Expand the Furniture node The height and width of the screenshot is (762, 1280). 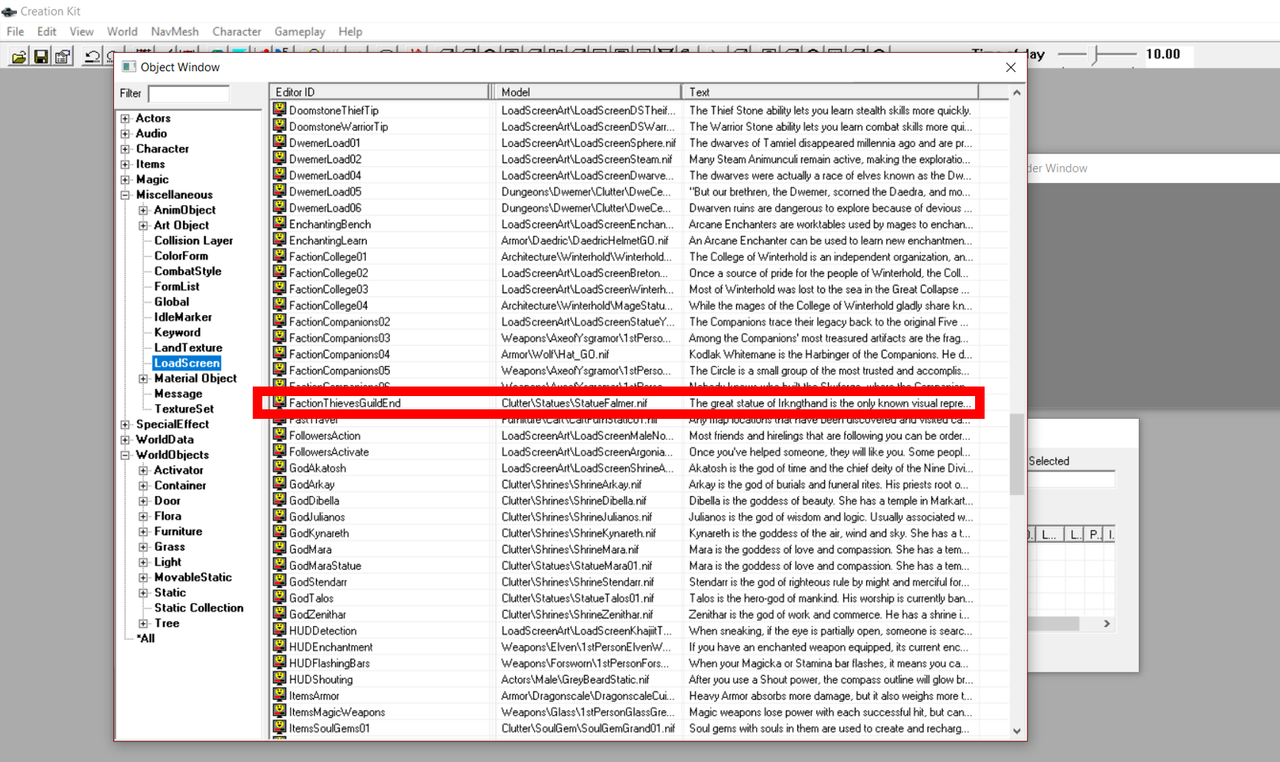coord(143,532)
